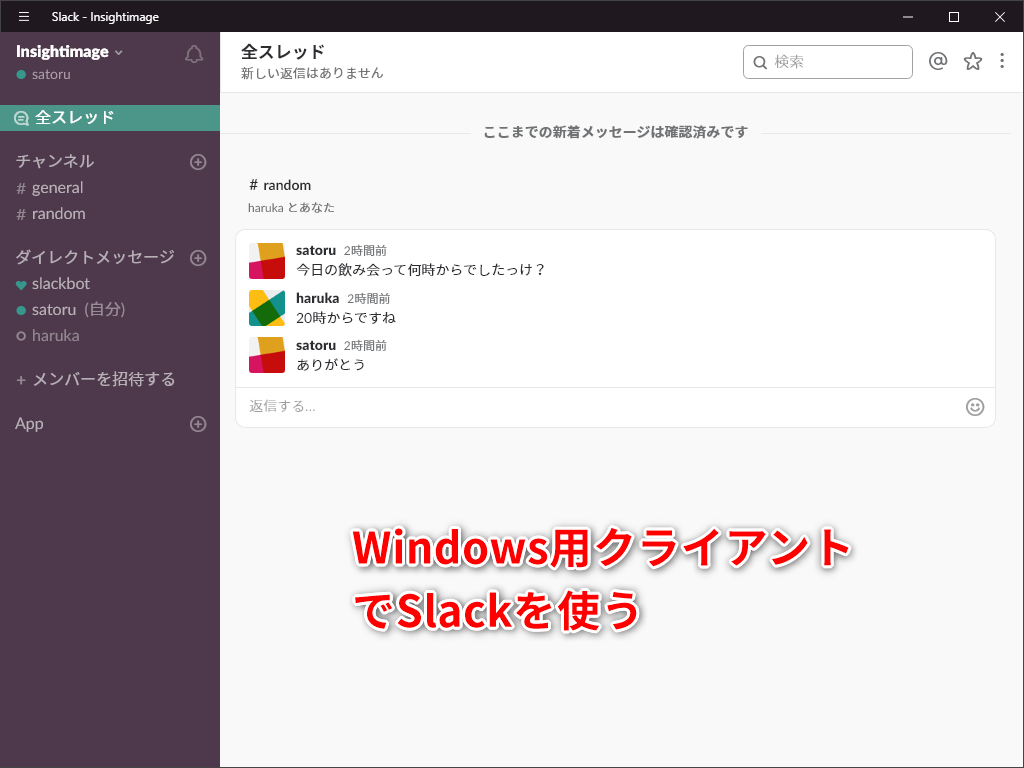
Task: Maximize the Slack window
Action: coord(953,16)
